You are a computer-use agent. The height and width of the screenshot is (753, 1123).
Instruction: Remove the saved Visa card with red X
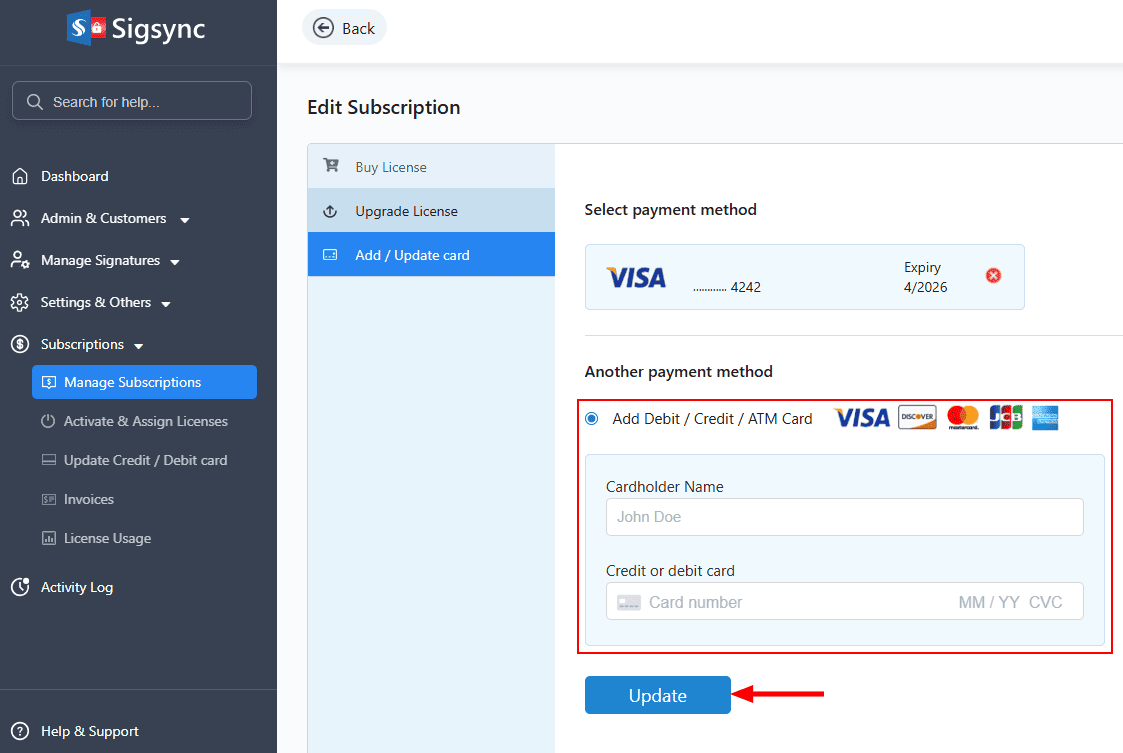[993, 276]
